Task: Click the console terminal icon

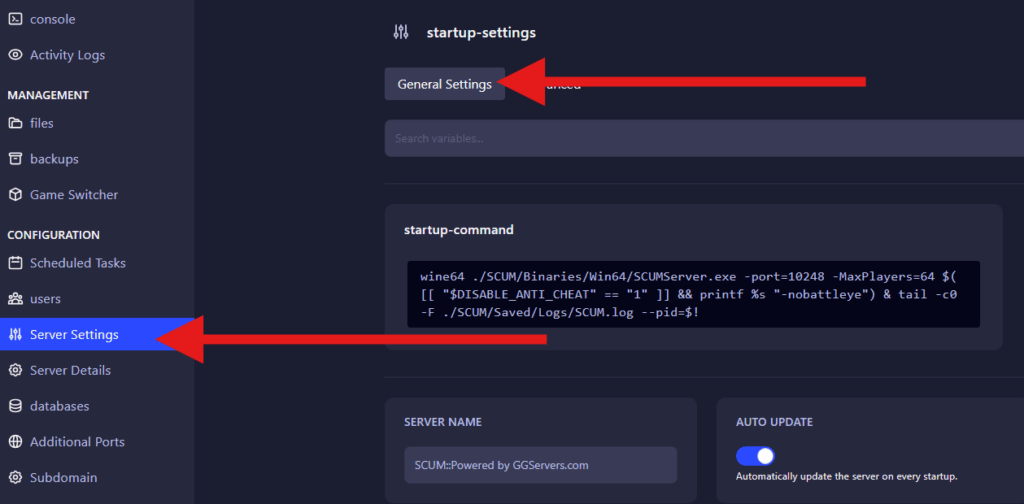Action: click(x=15, y=19)
